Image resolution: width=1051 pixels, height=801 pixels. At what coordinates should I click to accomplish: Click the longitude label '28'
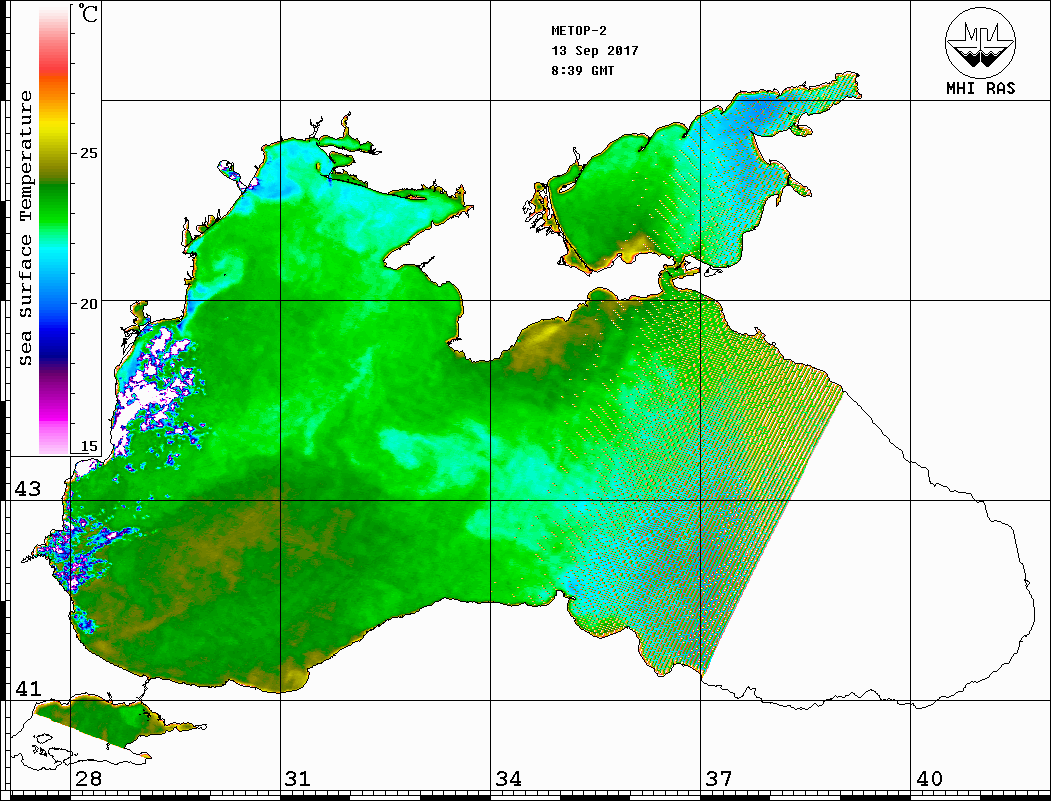pyautogui.click(x=88, y=778)
